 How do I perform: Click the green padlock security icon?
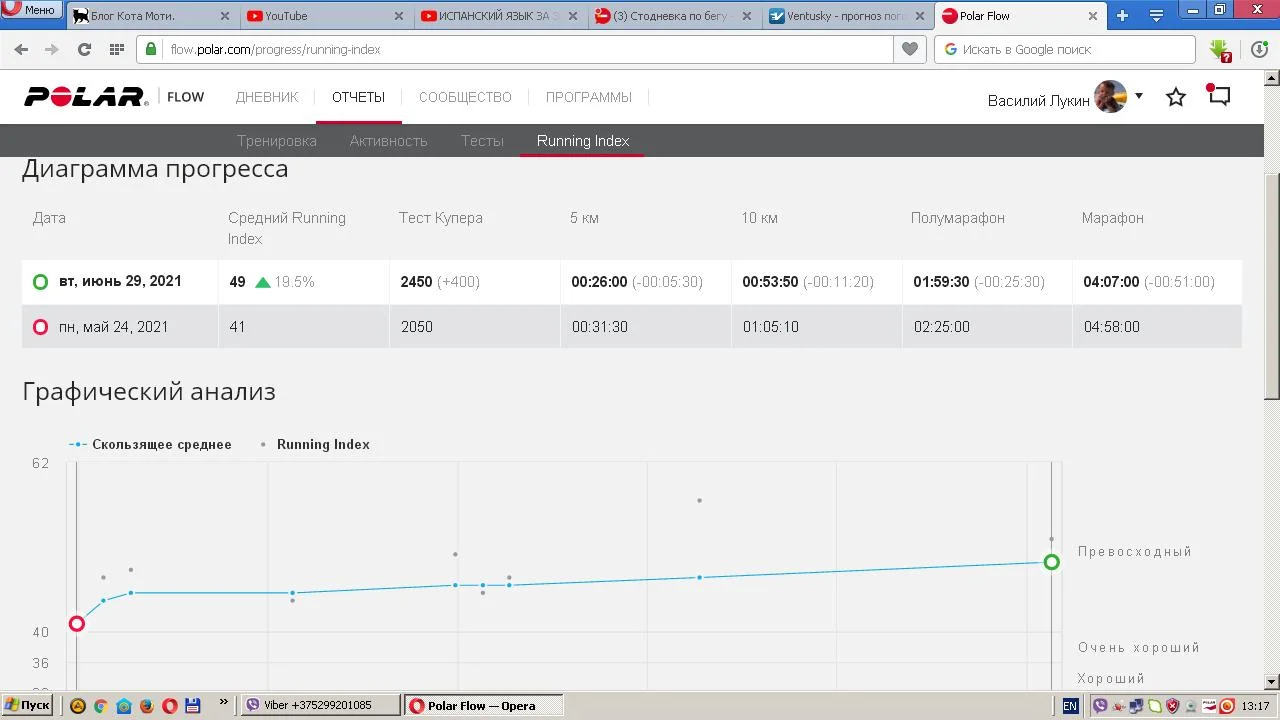click(151, 49)
